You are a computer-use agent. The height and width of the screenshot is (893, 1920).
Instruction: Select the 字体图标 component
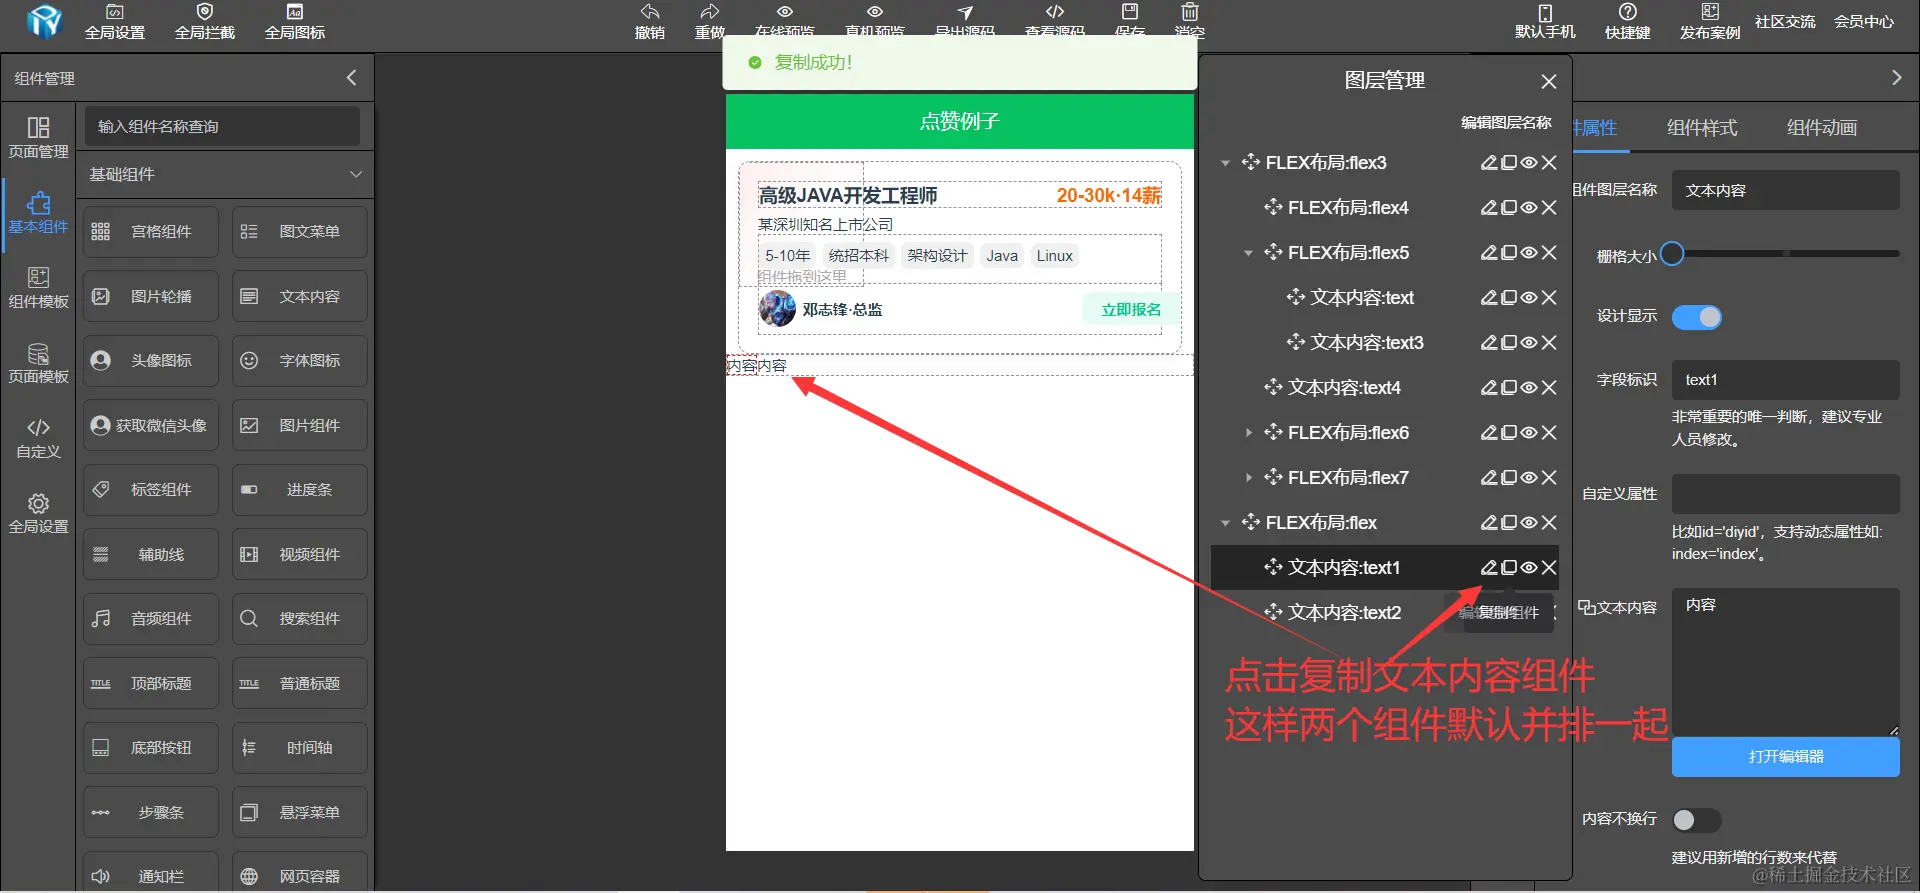pos(300,361)
